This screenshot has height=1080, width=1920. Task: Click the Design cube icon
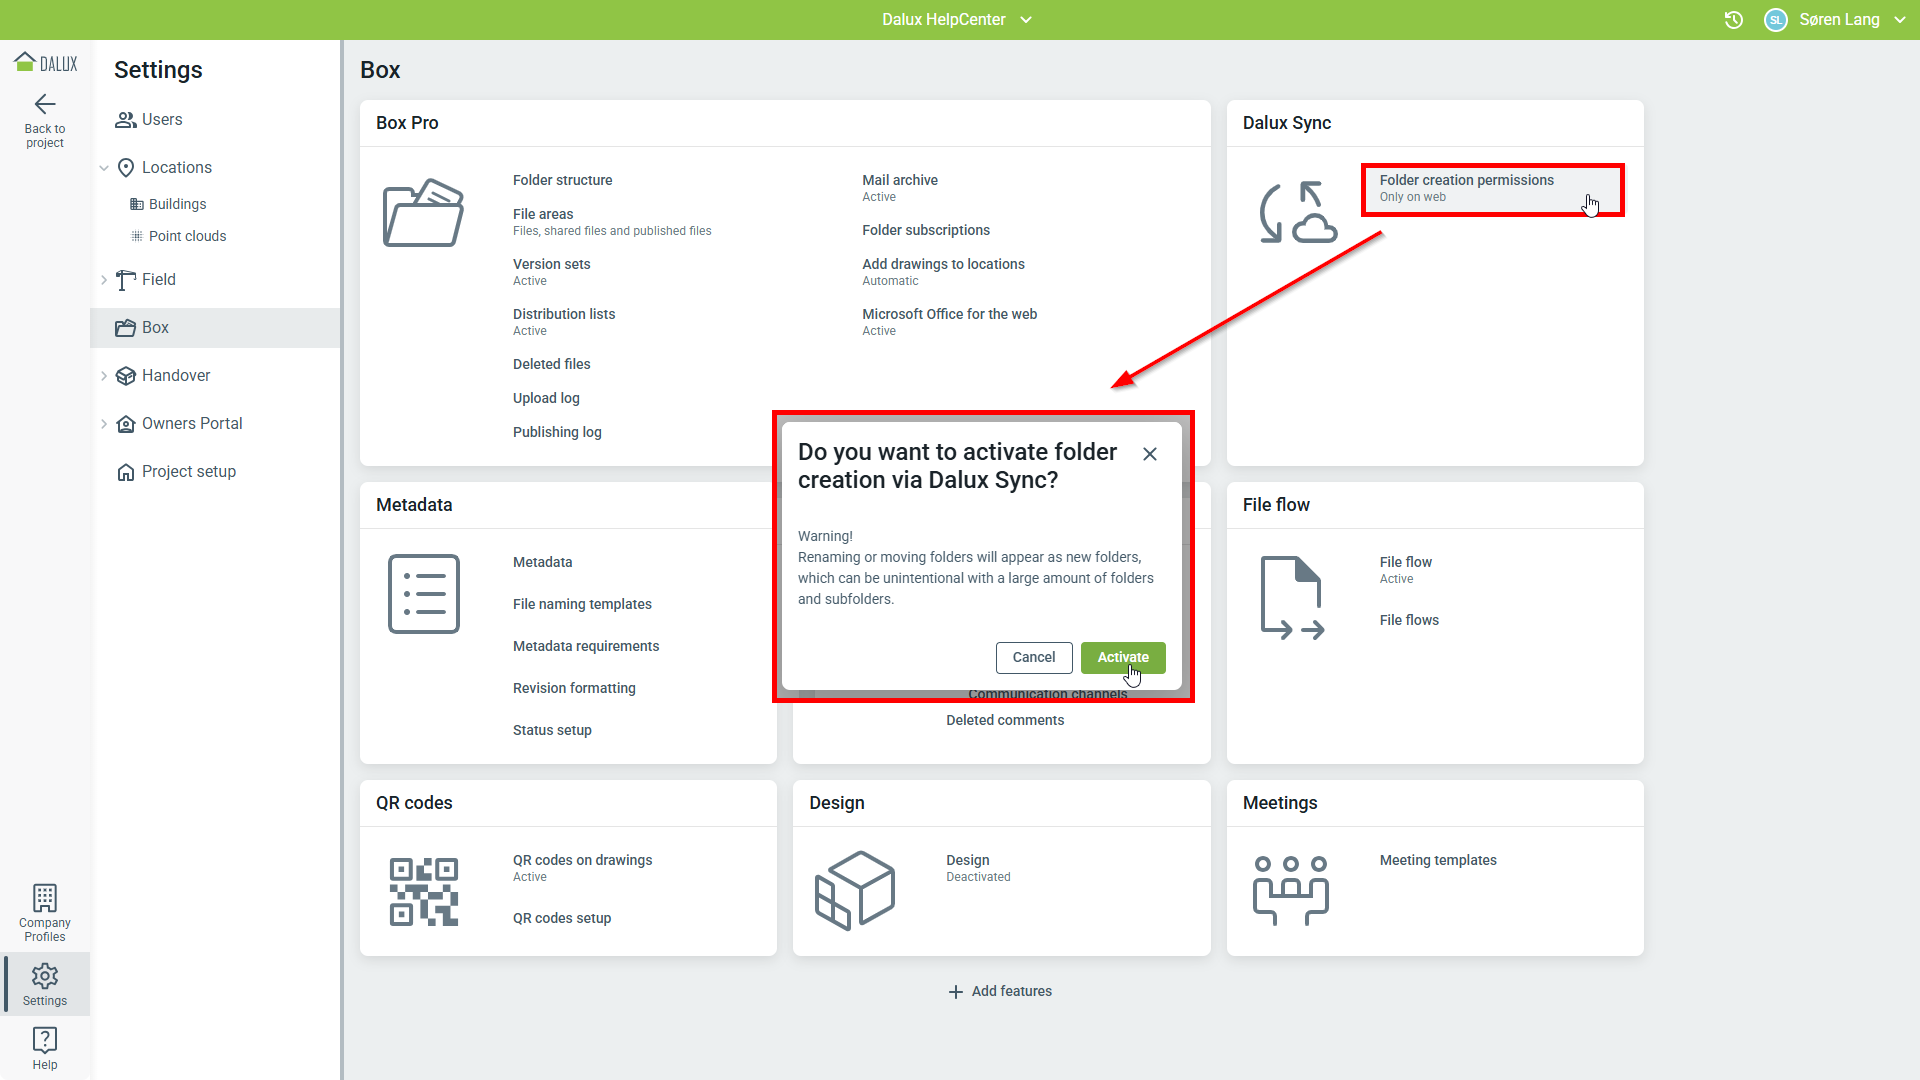click(x=855, y=890)
